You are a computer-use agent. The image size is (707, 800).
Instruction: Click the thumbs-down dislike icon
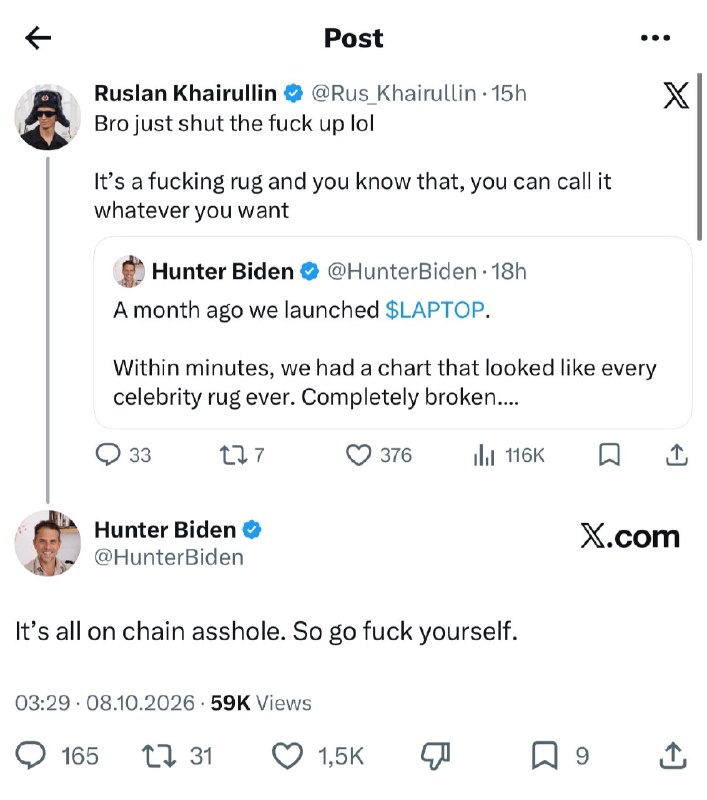click(435, 756)
